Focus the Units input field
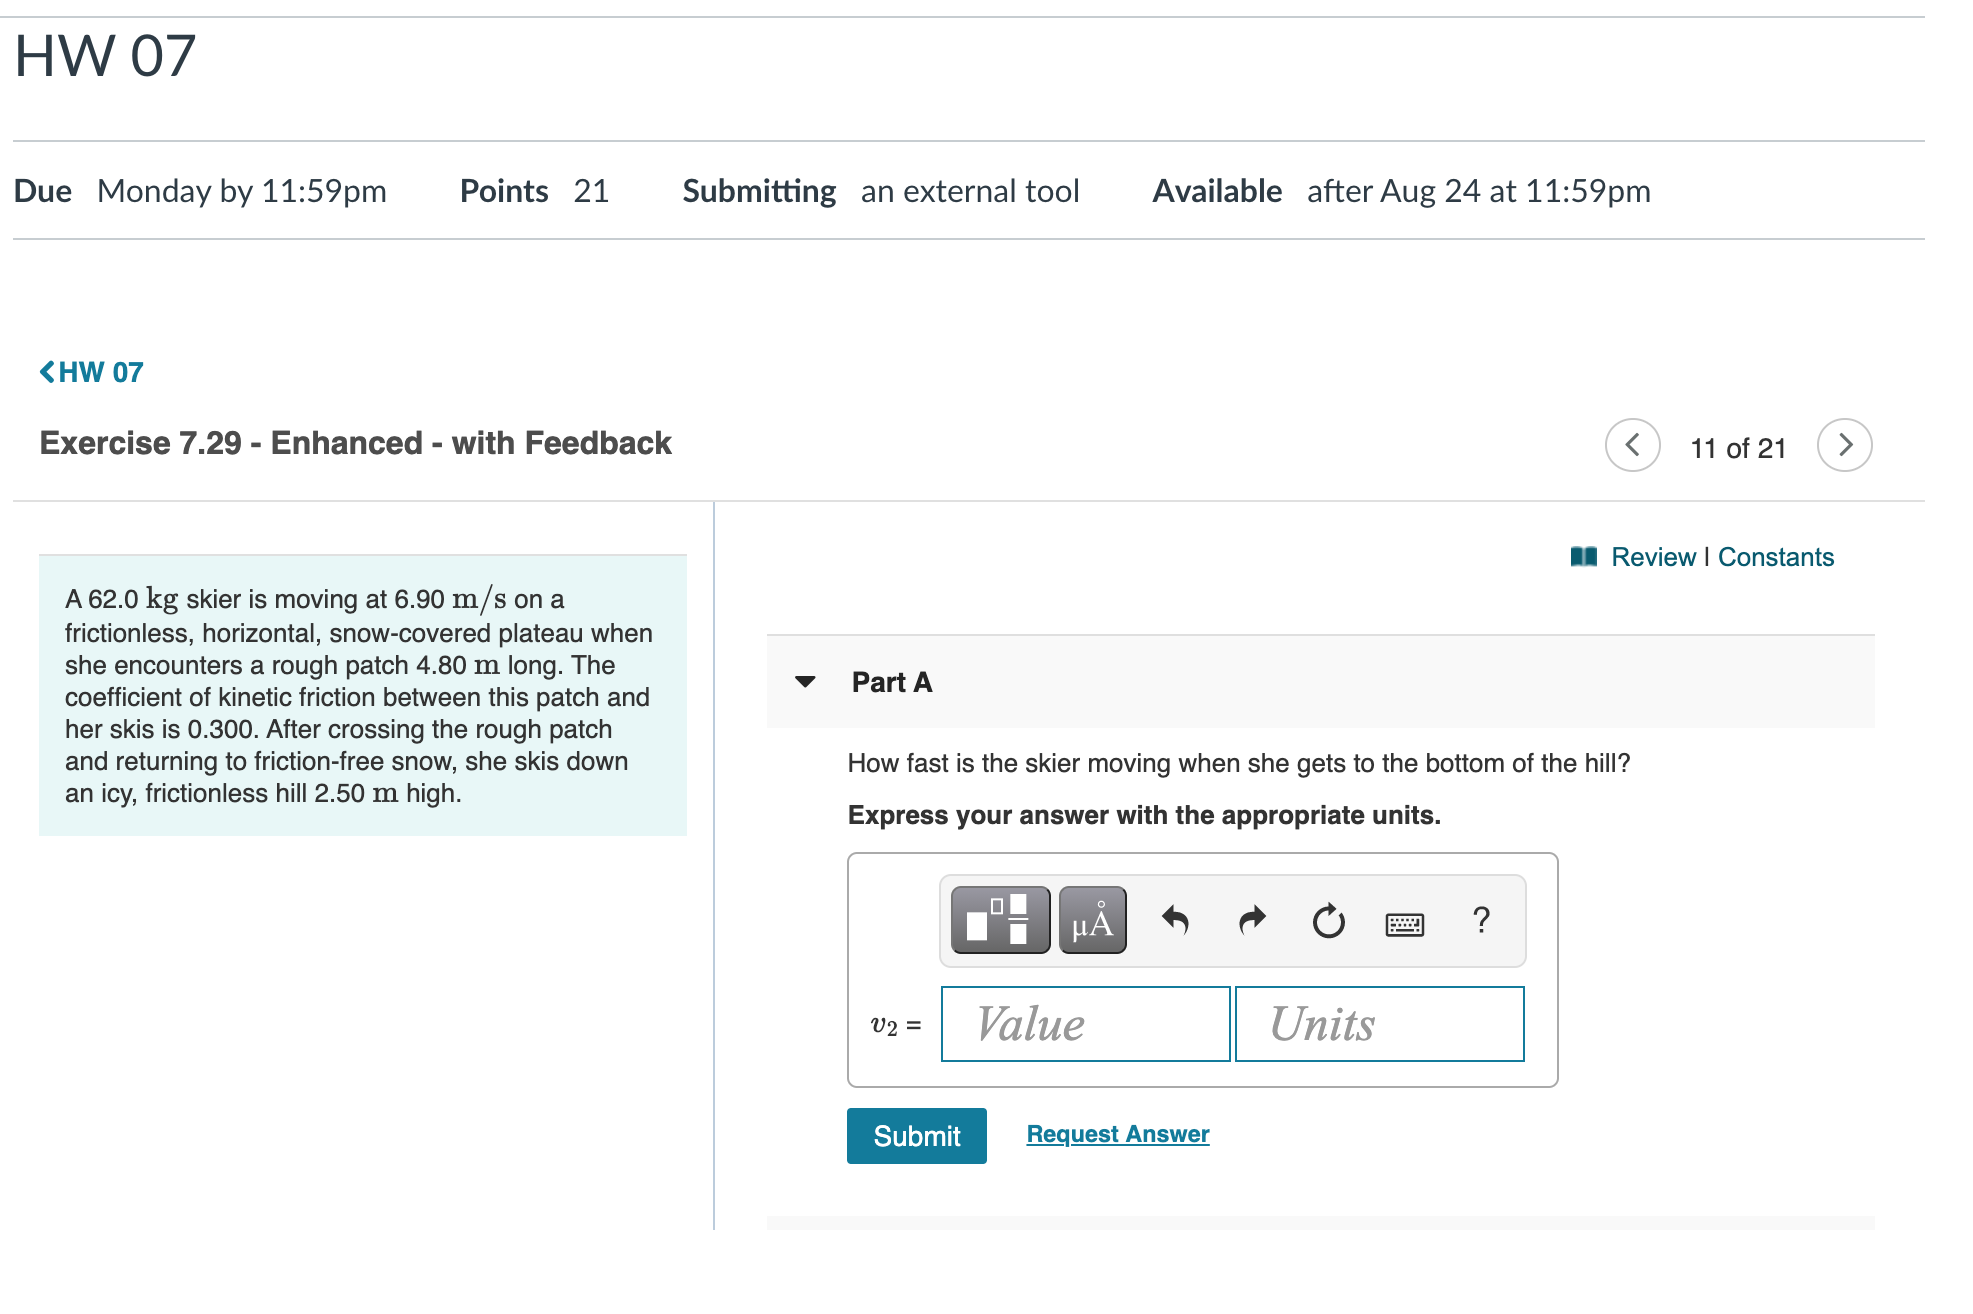This screenshot has height=1314, width=1973. pyautogui.click(x=1379, y=1024)
